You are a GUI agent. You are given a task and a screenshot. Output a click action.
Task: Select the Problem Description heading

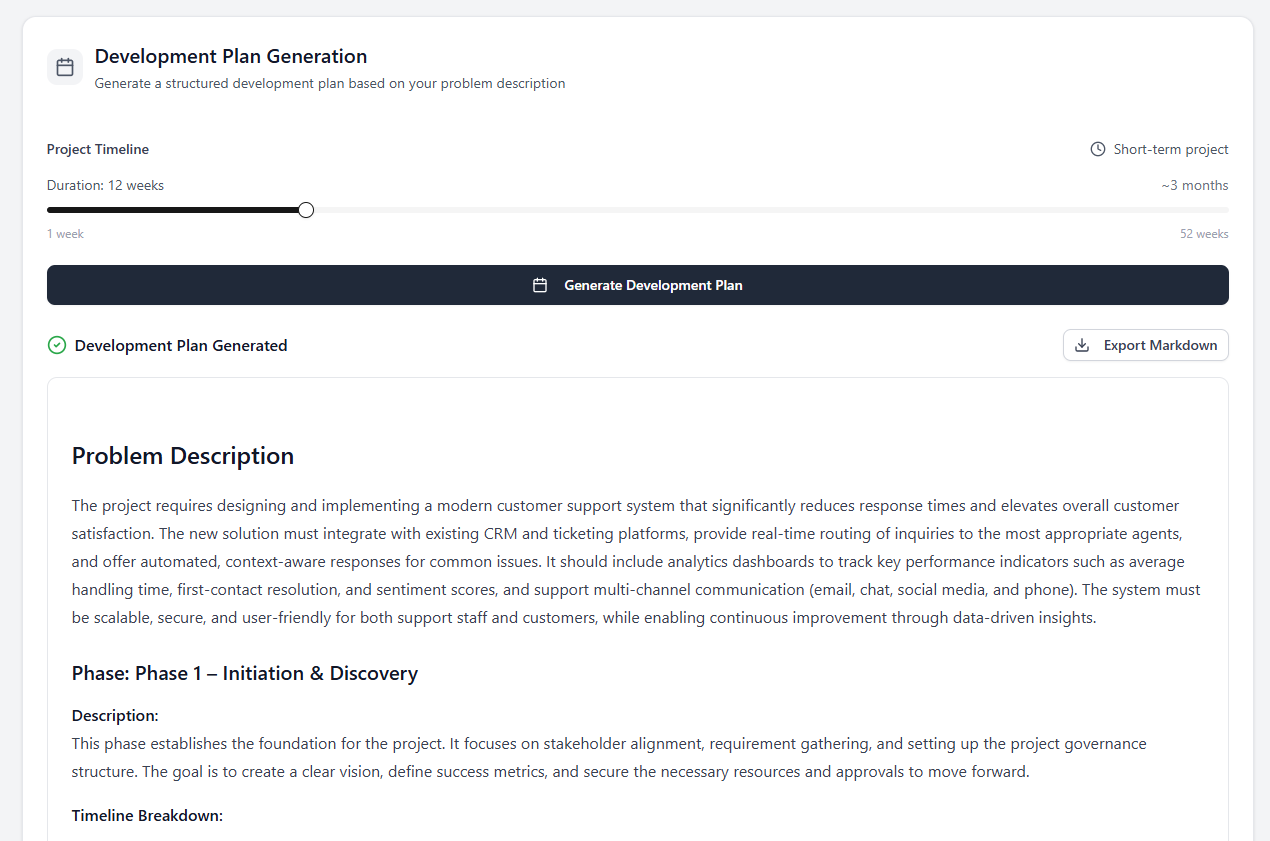tap(182, 455)
